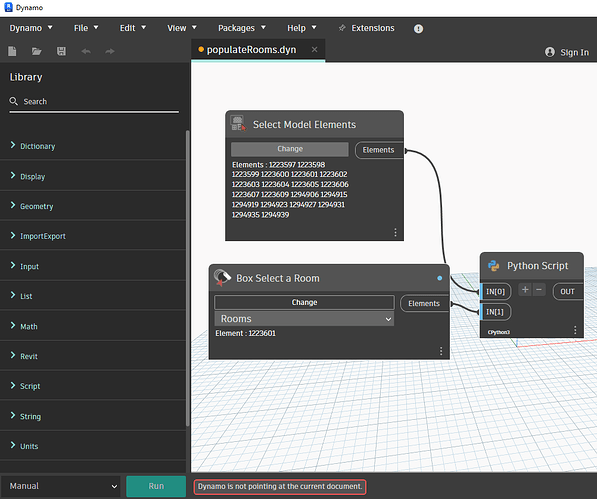
Task: Click Change in Box Select a Room
Action: pyautogui.click(x=304, y=302)
